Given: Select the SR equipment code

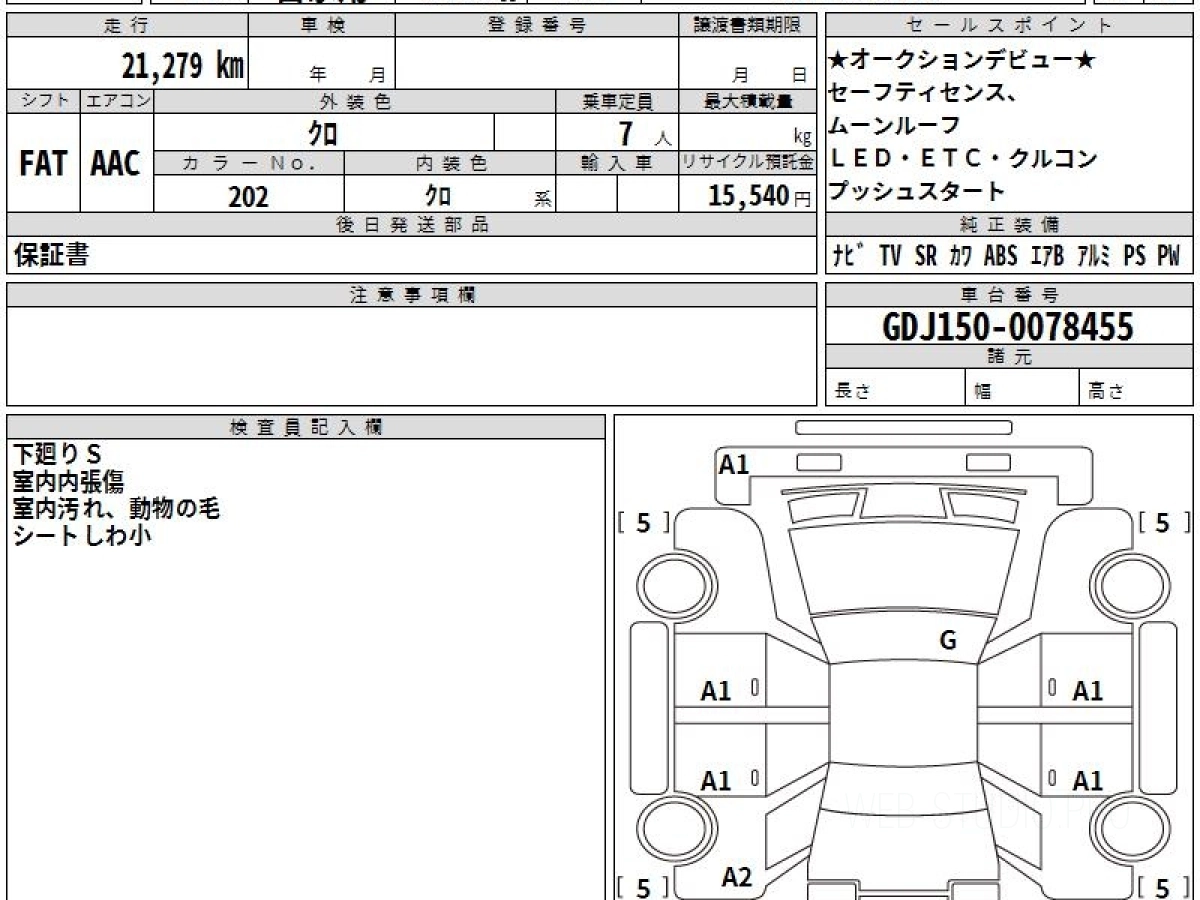Looking at the screenshot, I should click(926, 256).
